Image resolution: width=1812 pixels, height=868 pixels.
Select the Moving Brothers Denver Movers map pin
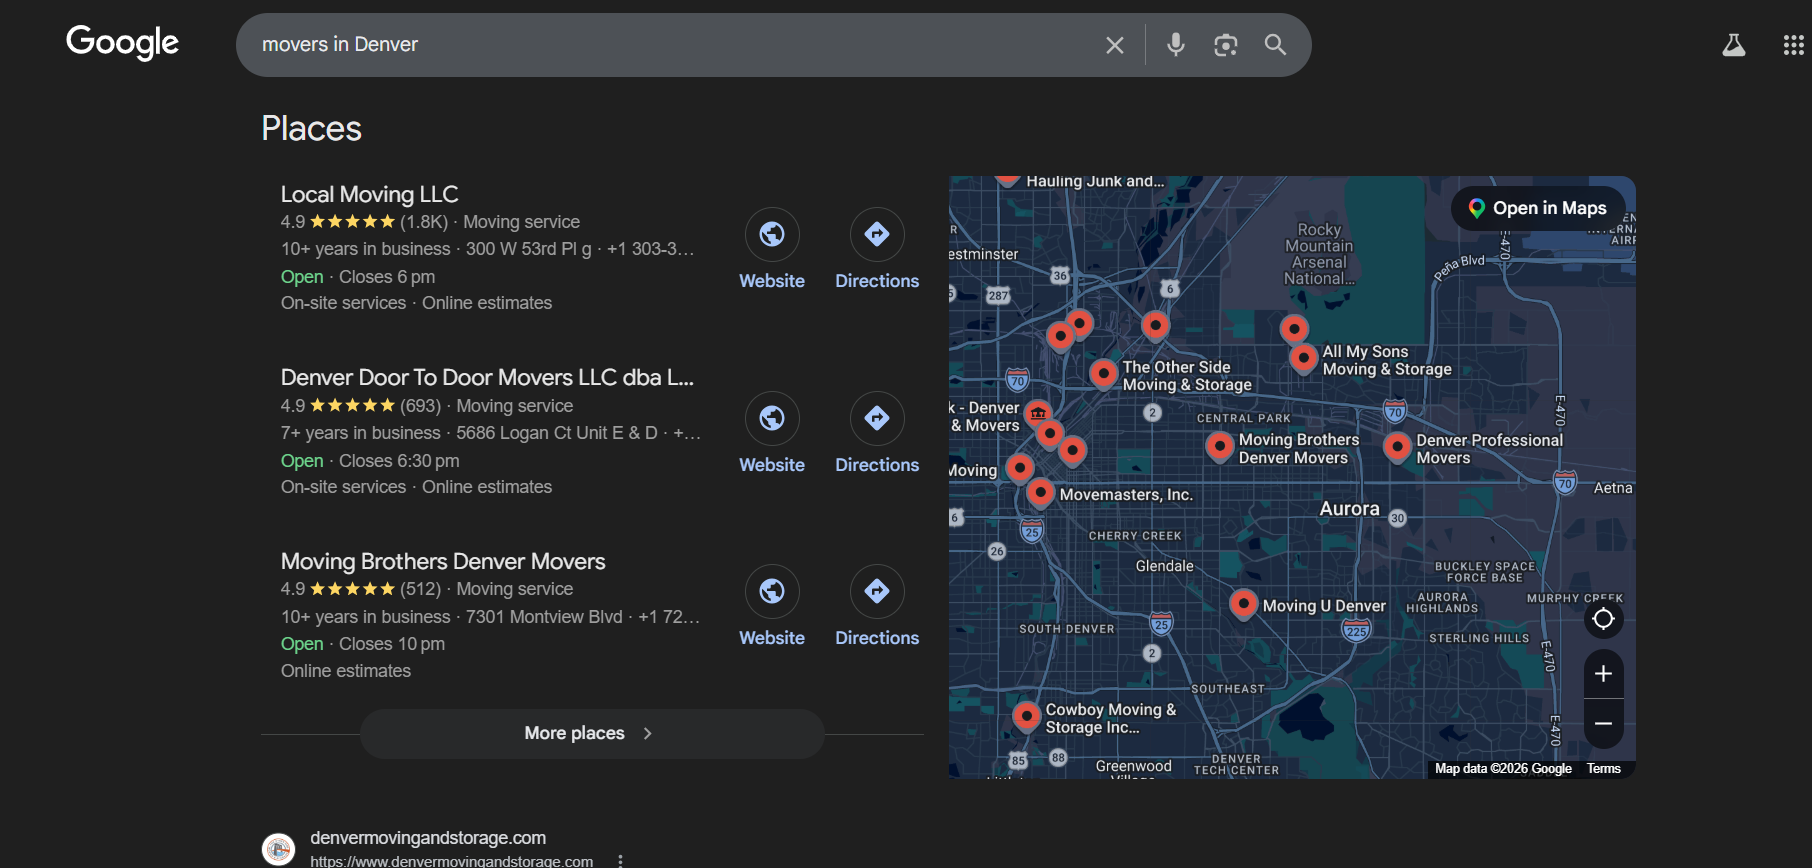click(1220, 447)
